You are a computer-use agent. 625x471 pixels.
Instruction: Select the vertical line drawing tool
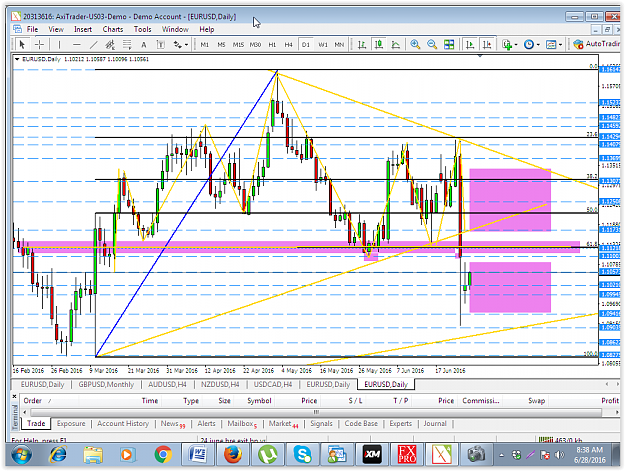[59, 44]
